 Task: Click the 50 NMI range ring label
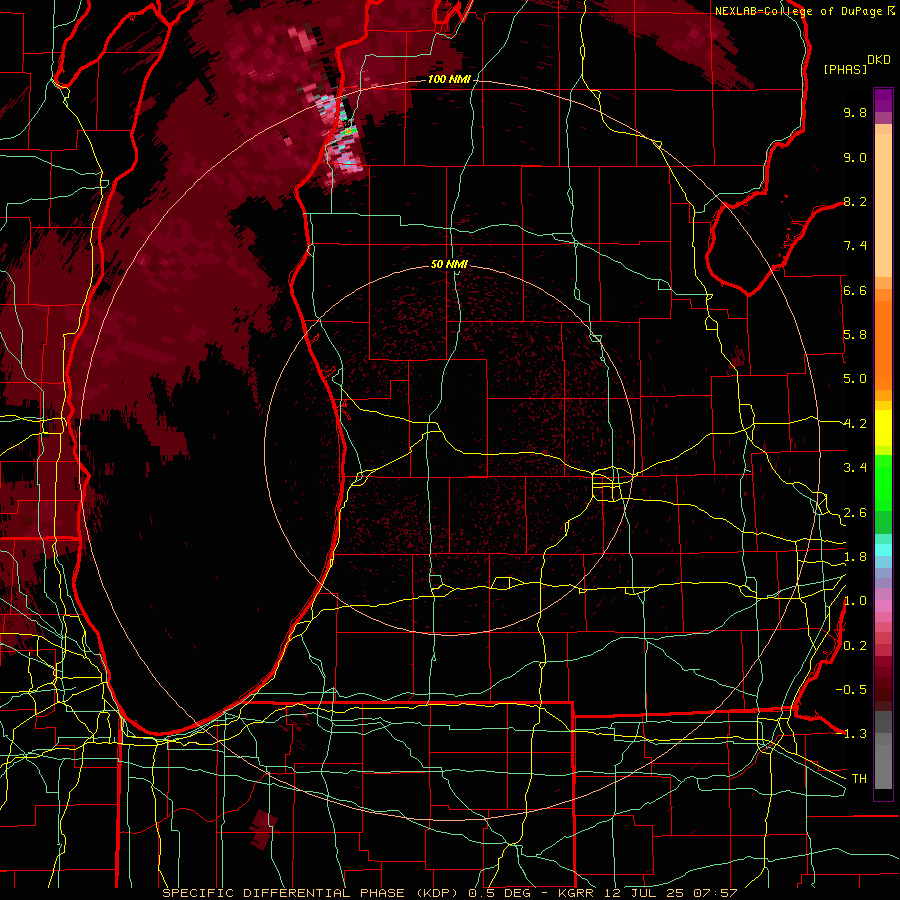click(449, 265)
